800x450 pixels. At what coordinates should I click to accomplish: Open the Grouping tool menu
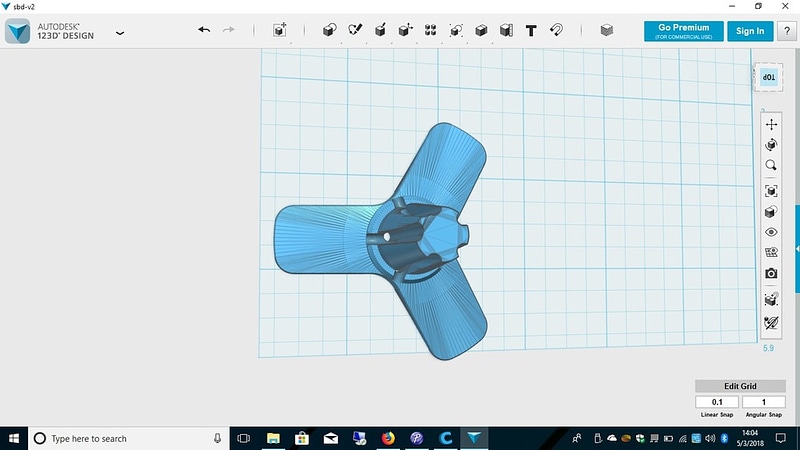coord(456,30)
